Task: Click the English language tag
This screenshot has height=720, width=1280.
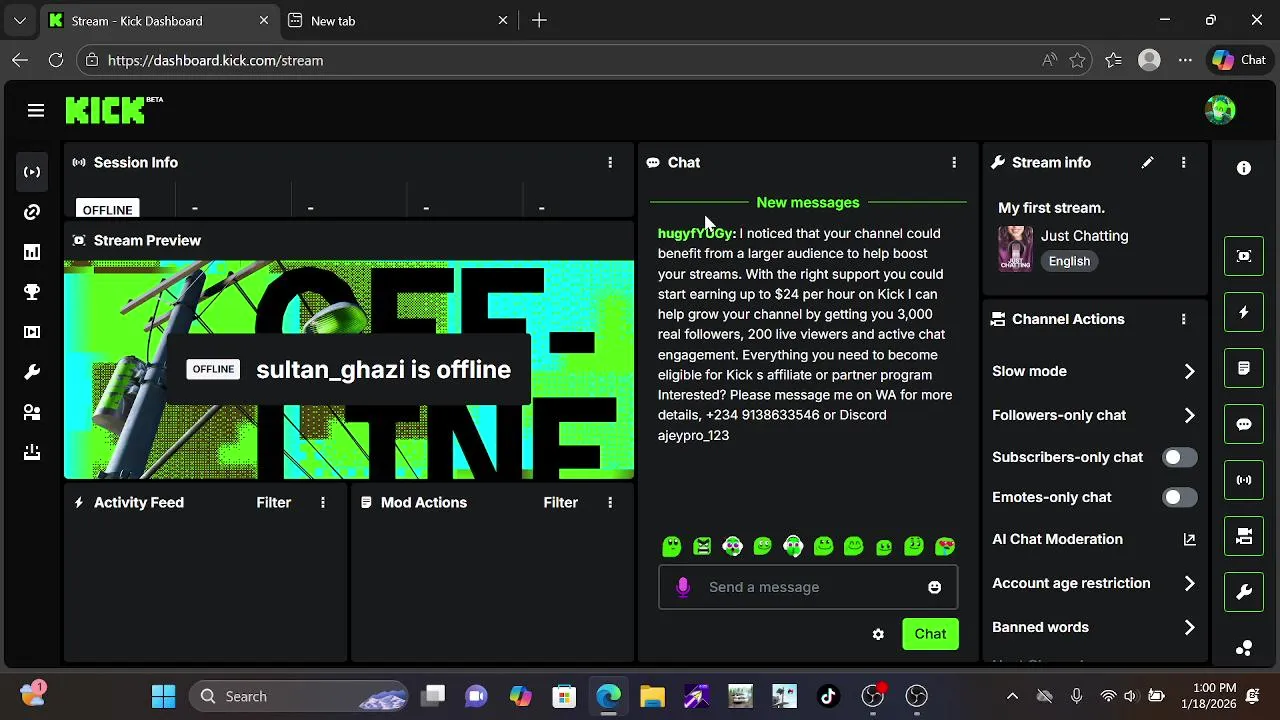Action: click(x=1069, y=261)
